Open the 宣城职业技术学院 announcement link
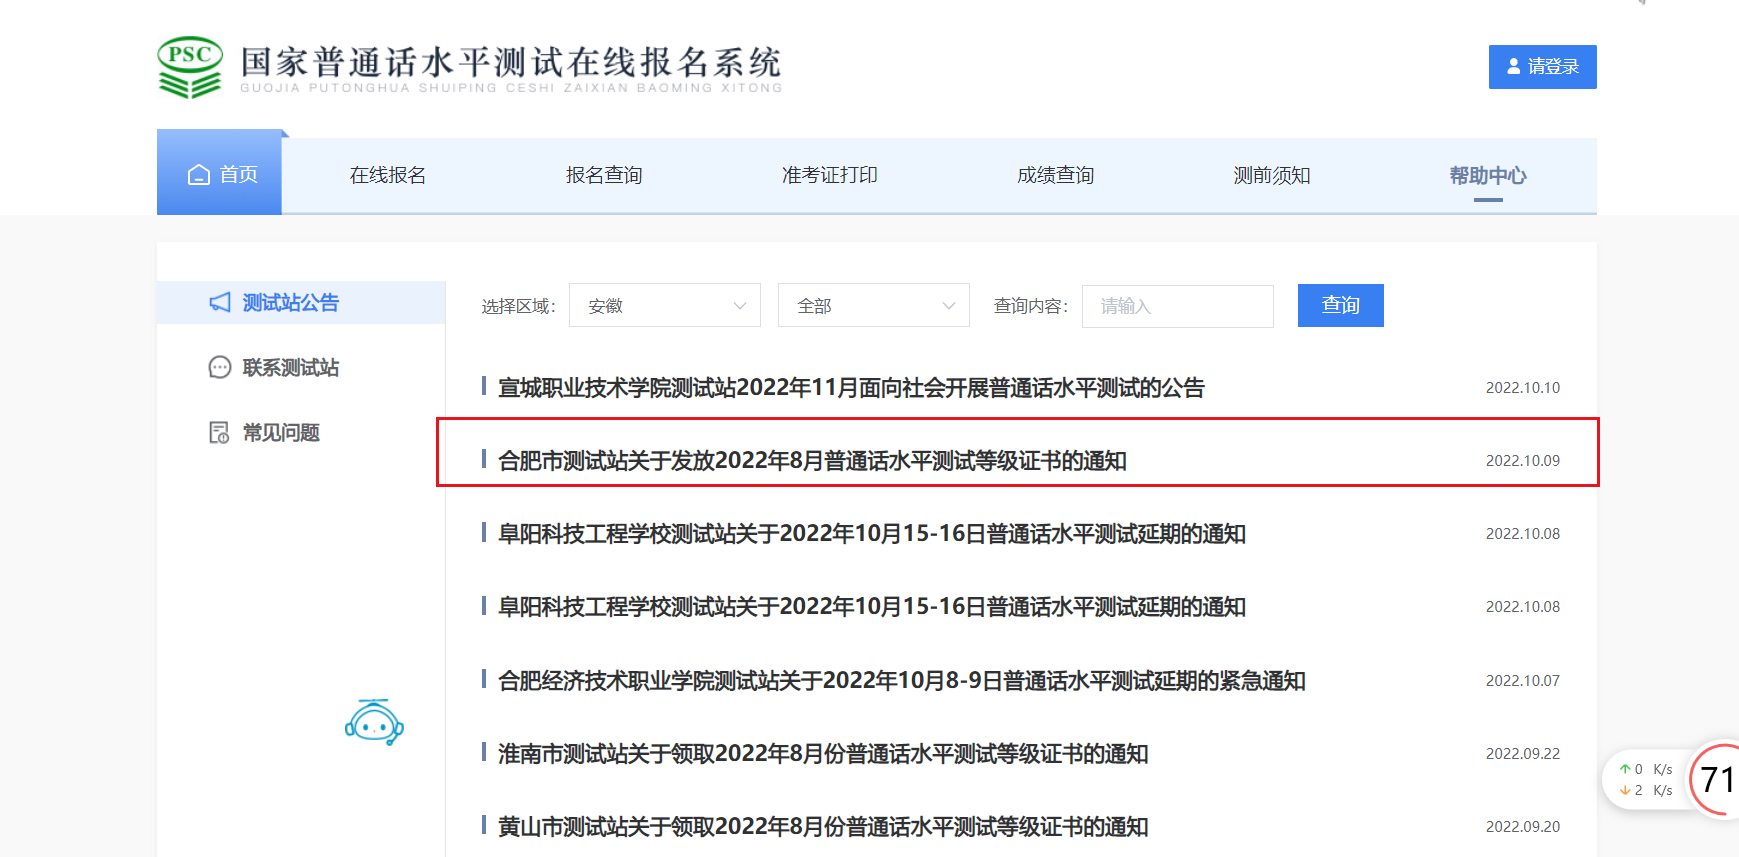The height and width of the screenshot is (857, 1739). point(851,388)
